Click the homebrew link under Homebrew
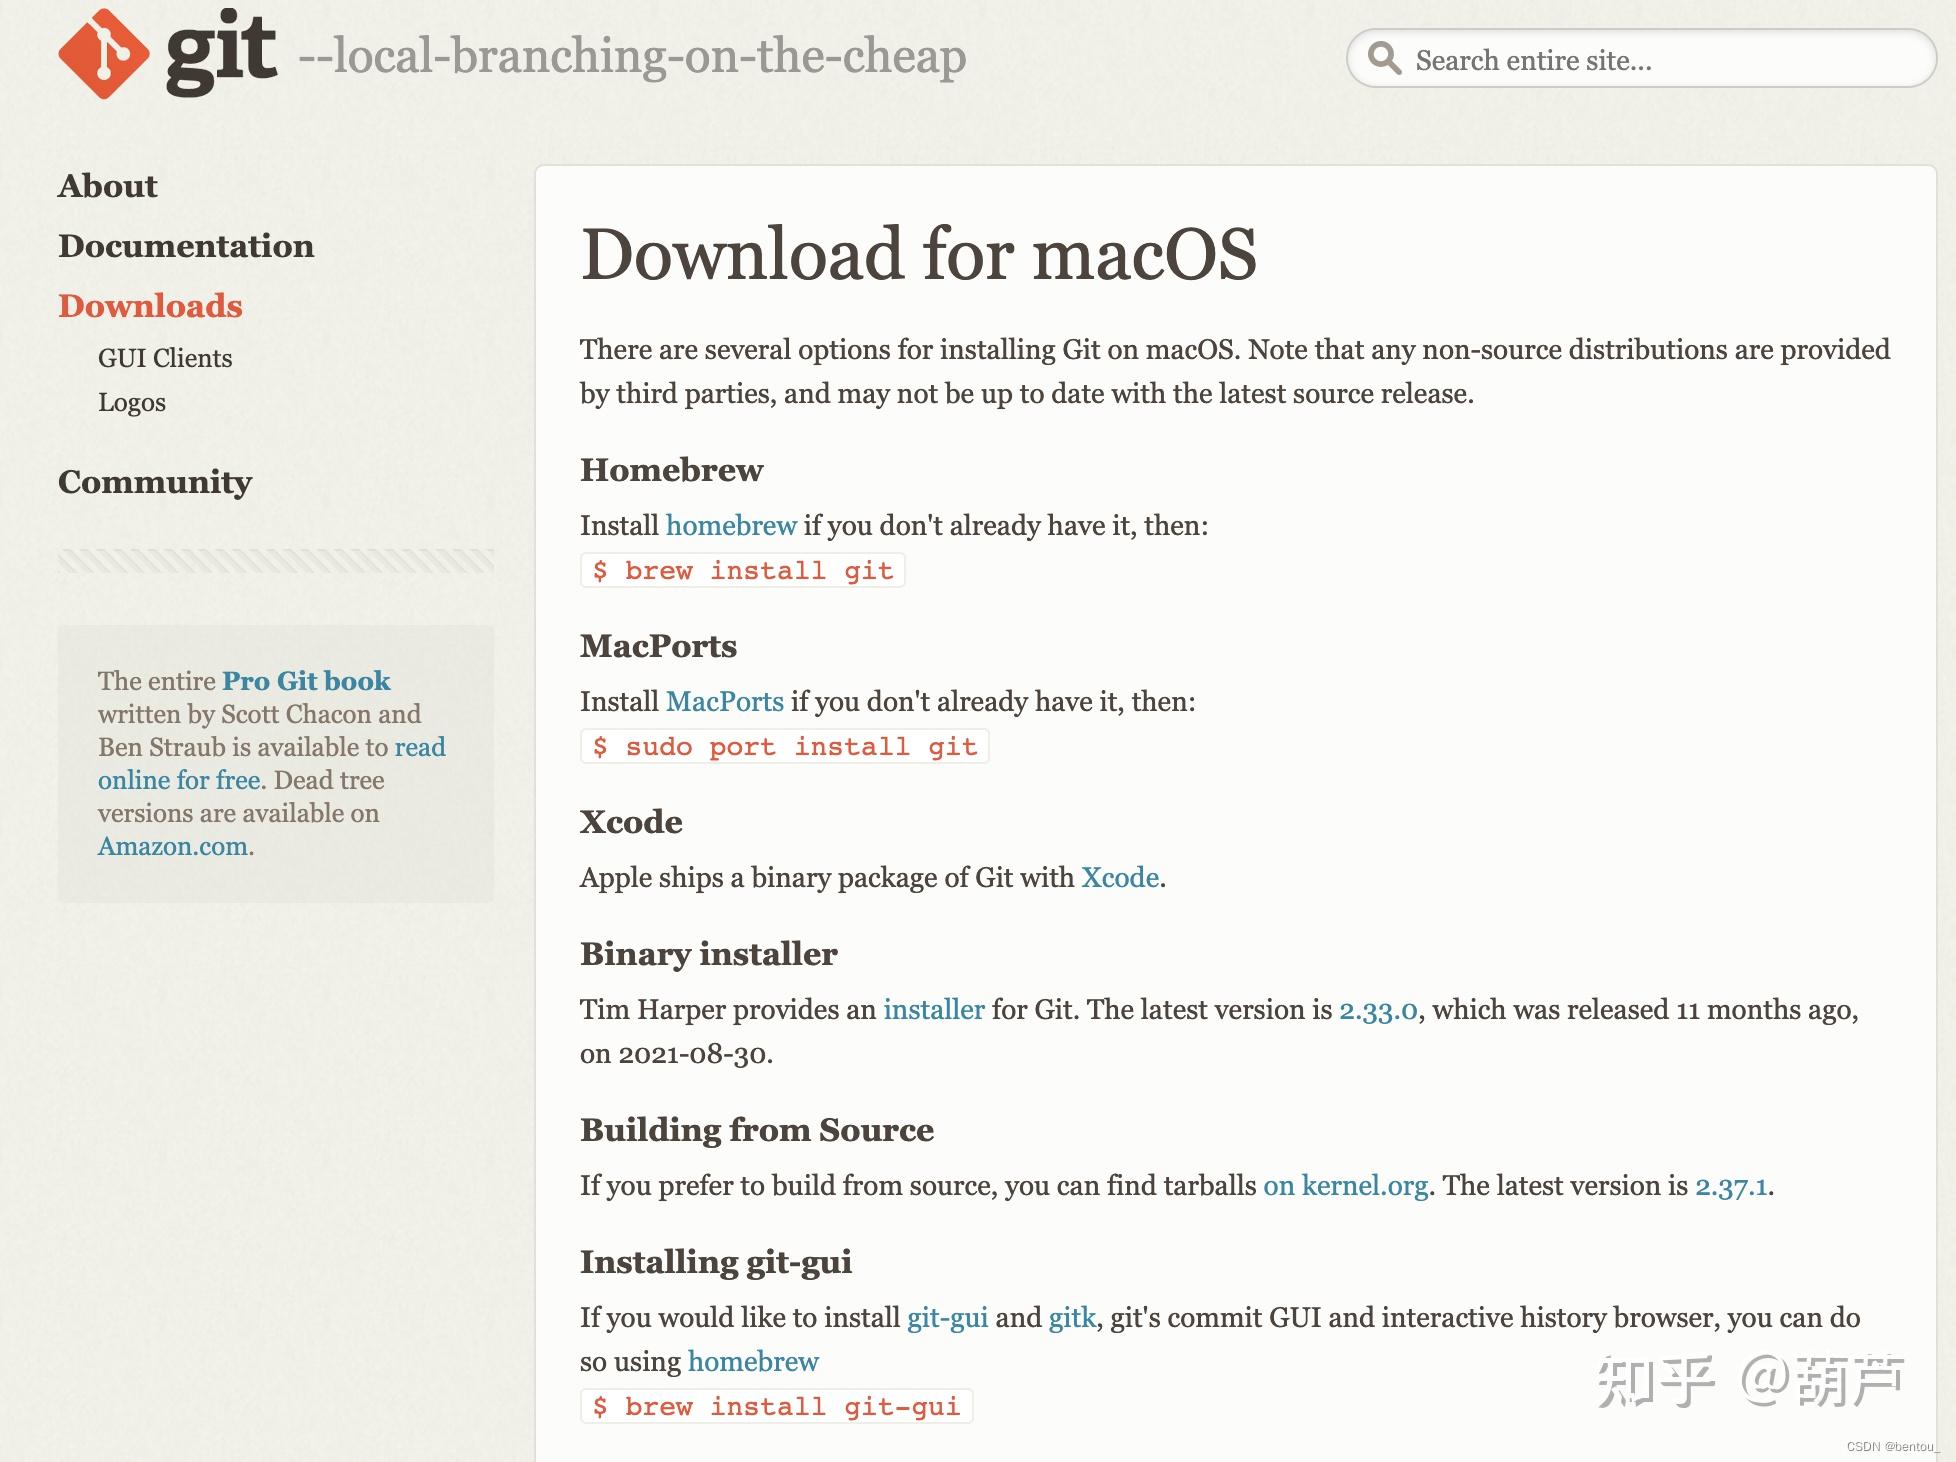This screenshot has width=1956, height=1462. coord(730,525)
